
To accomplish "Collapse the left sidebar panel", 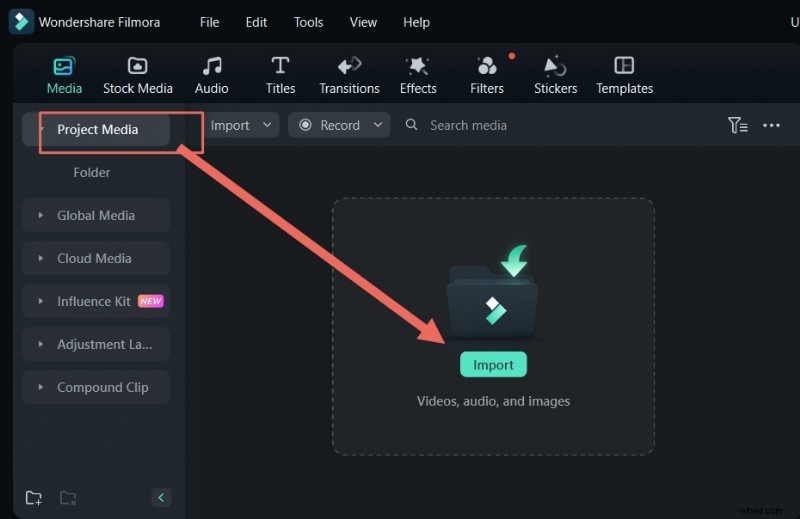I will [161, 498].
